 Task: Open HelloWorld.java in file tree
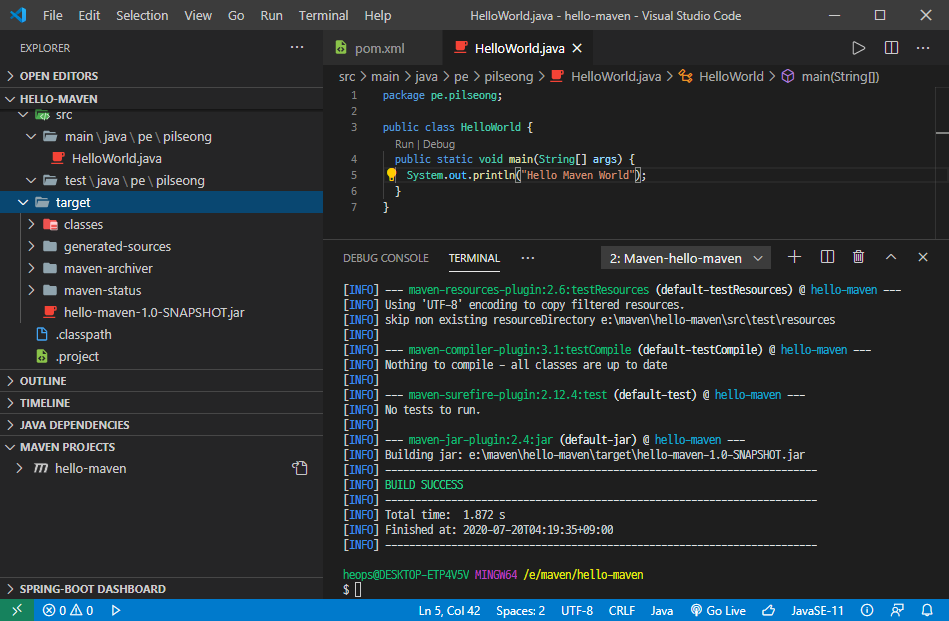click(162, 158)
